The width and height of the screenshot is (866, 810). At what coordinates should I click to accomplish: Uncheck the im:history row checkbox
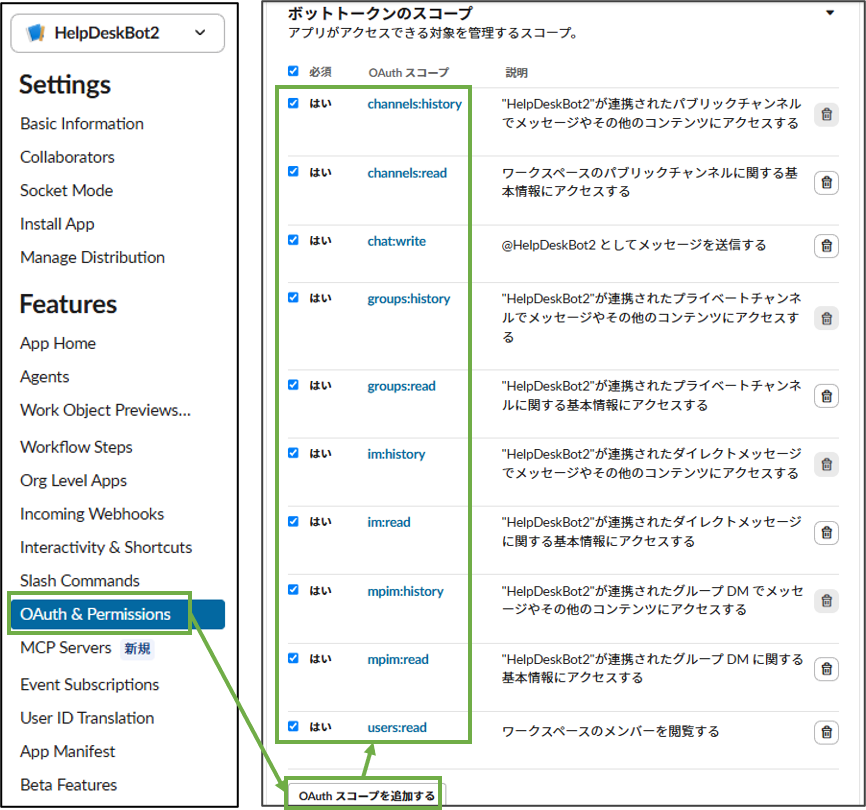click(x=293, y=453)
